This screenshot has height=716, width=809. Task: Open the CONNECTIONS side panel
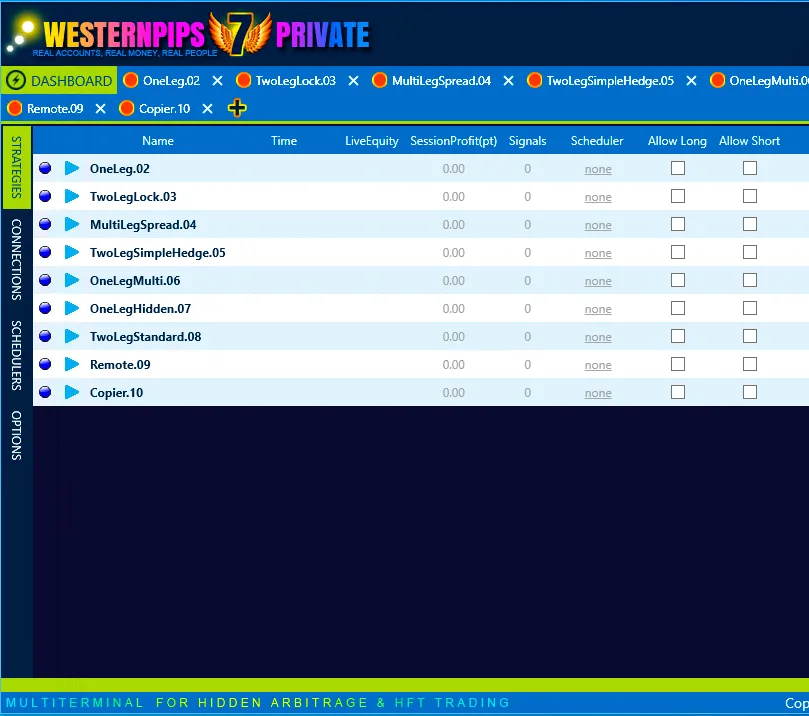pyautogui.click(x=17, y=259)
